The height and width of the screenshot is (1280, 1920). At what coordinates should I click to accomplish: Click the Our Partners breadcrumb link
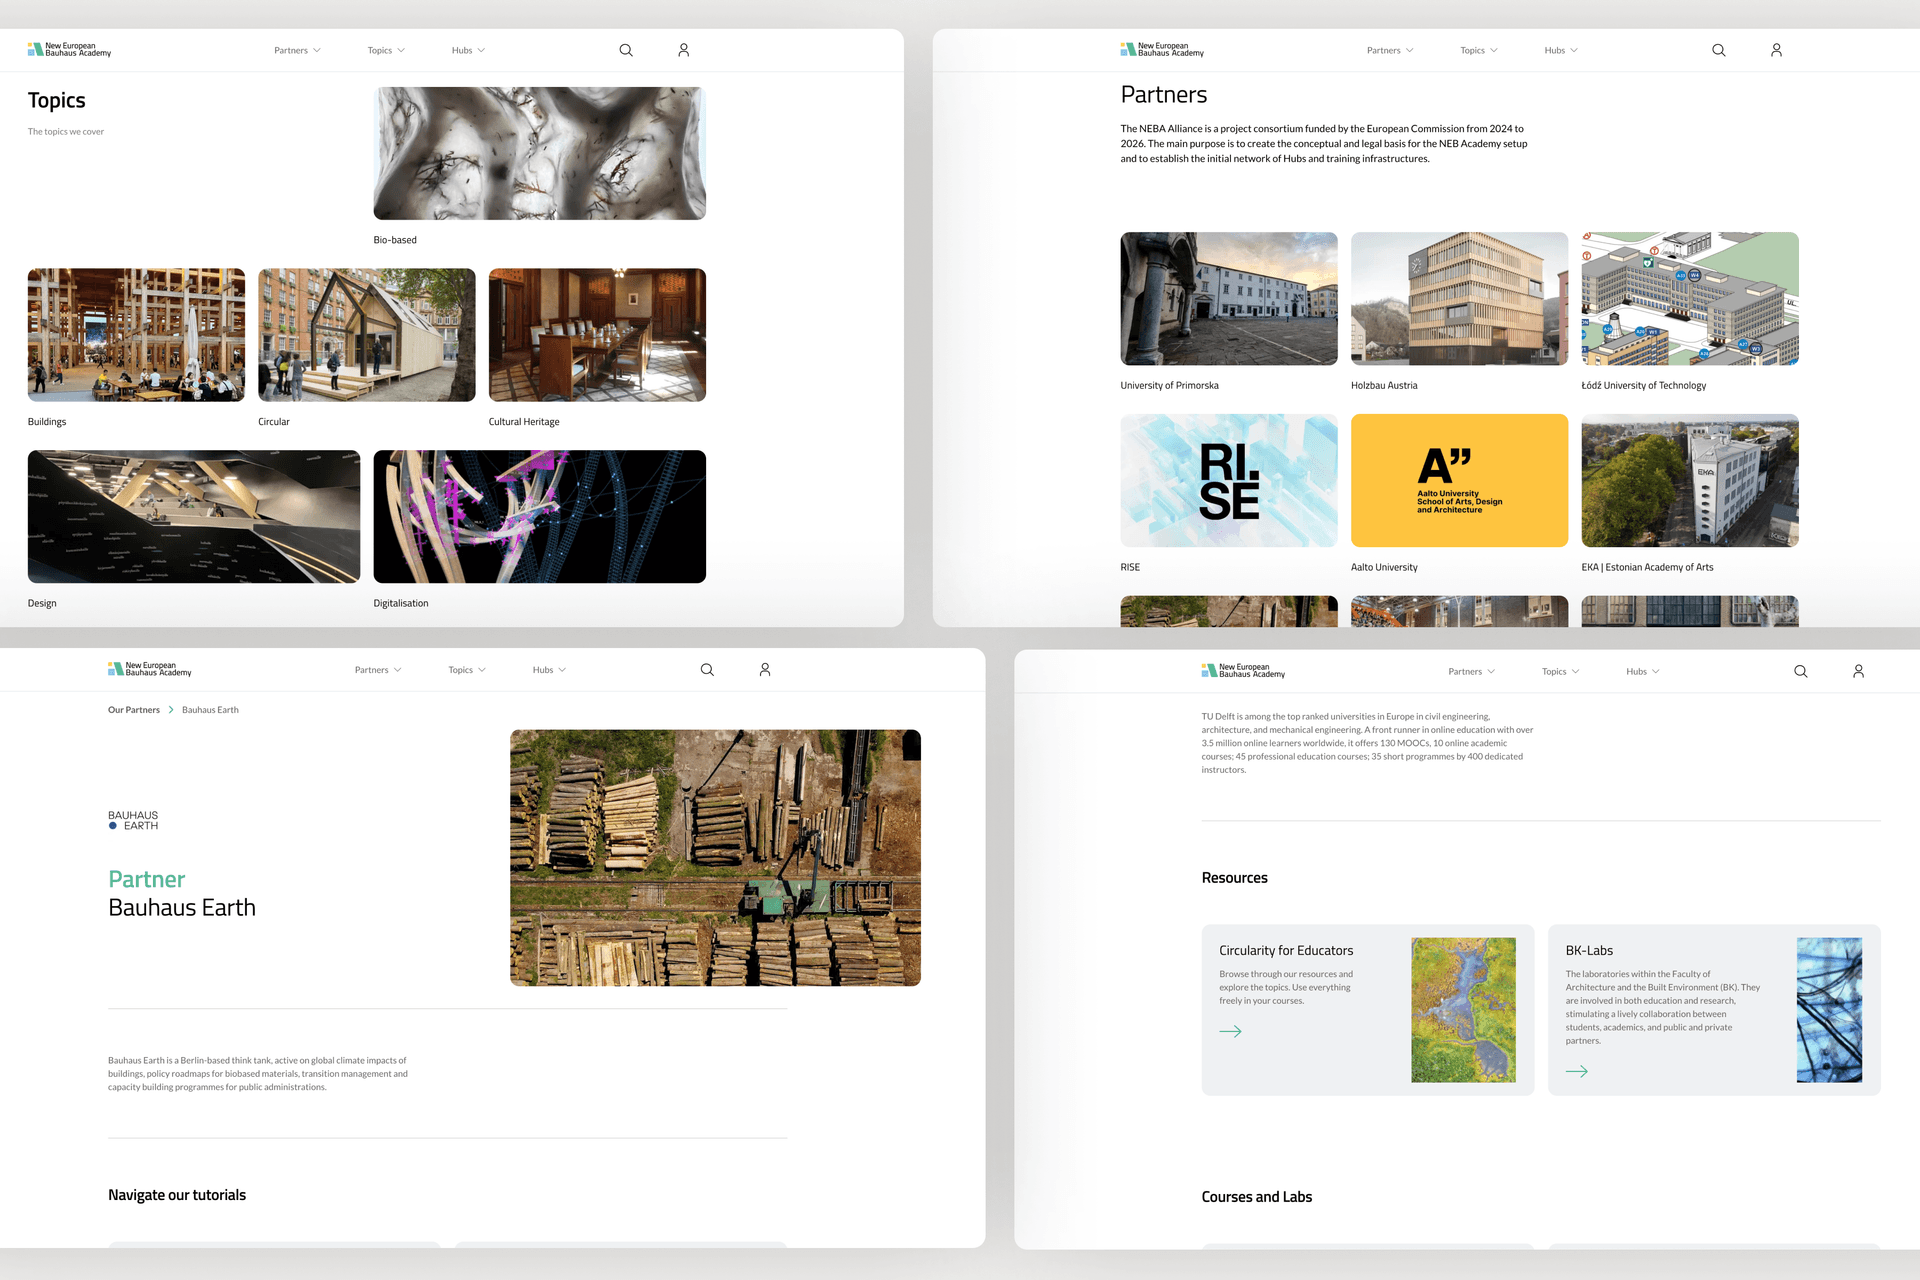(x=134, y=710)
